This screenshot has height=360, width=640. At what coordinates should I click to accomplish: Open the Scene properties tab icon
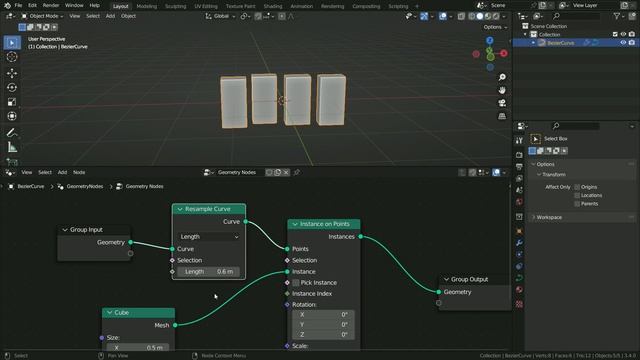pyautogui.click(x=519, y=190)
